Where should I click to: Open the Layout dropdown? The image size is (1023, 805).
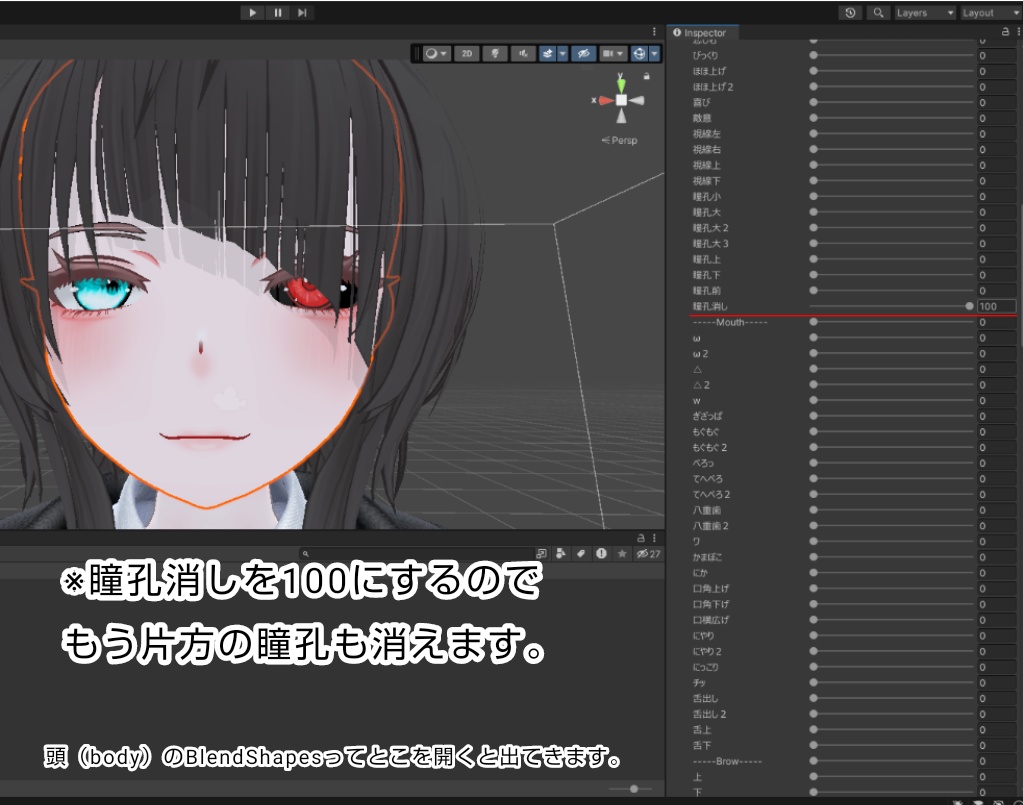(990, 12)
